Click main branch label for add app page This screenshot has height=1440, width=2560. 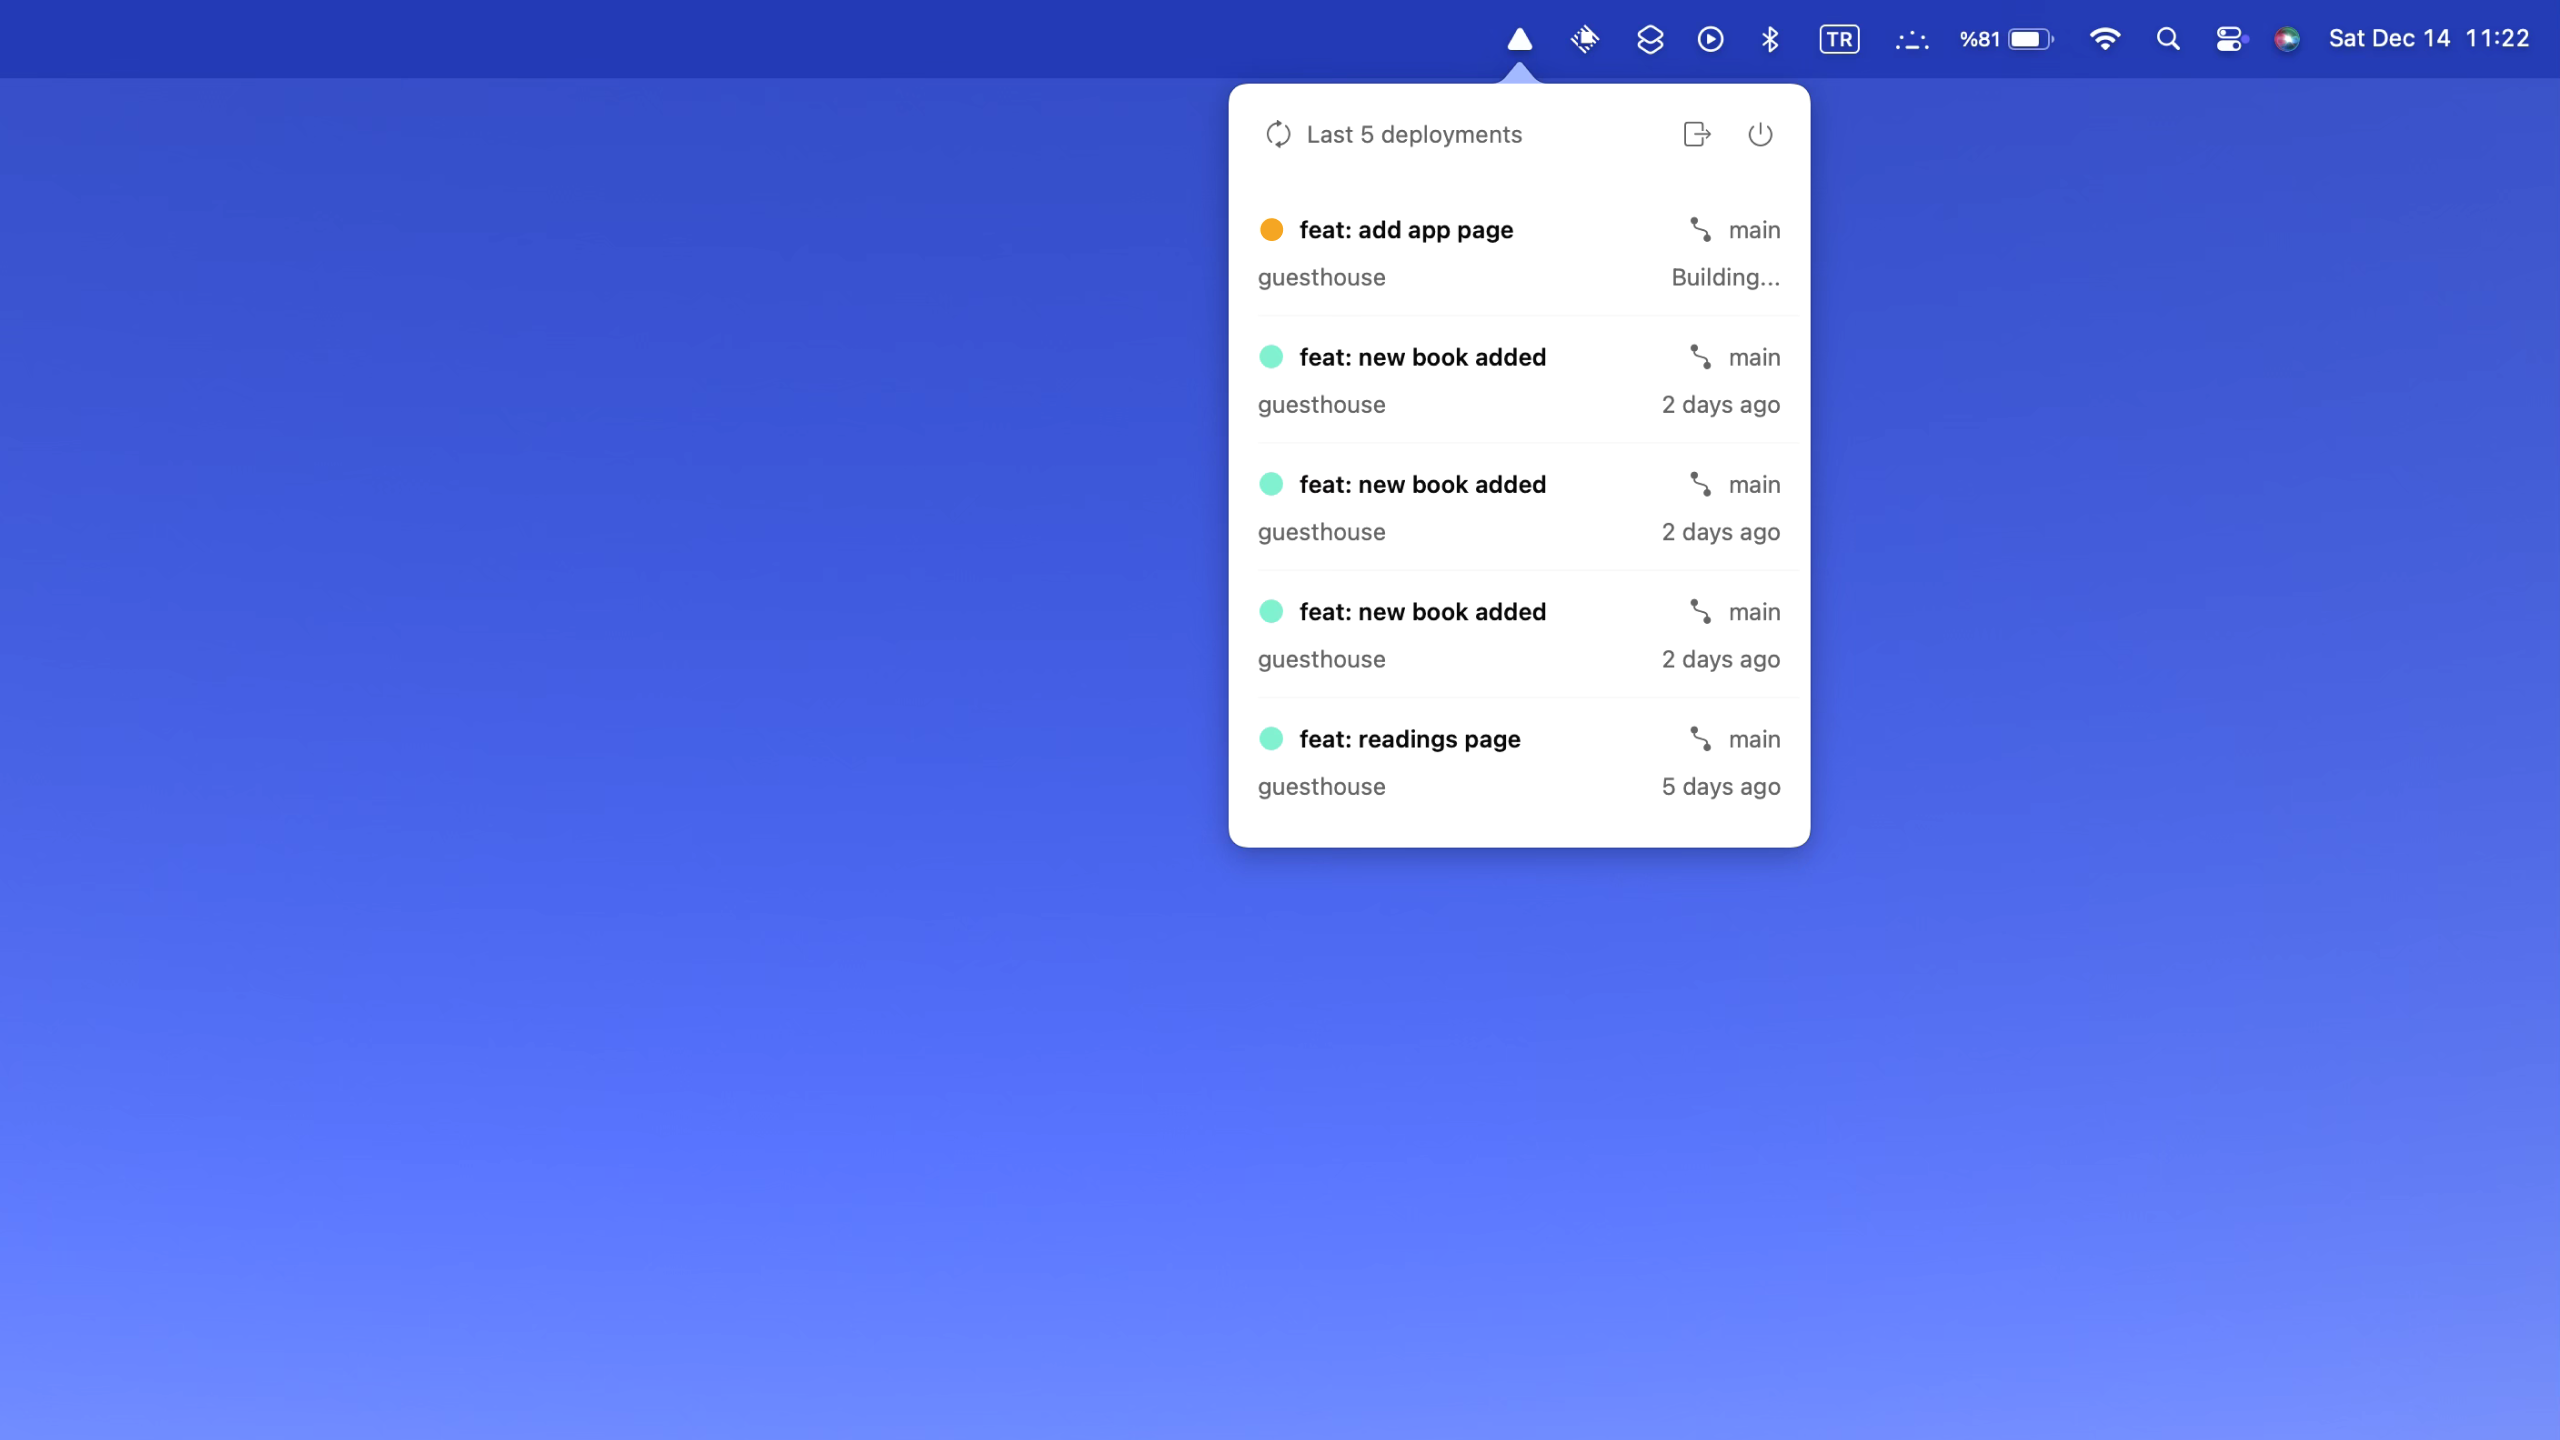tap(1754, 230)
